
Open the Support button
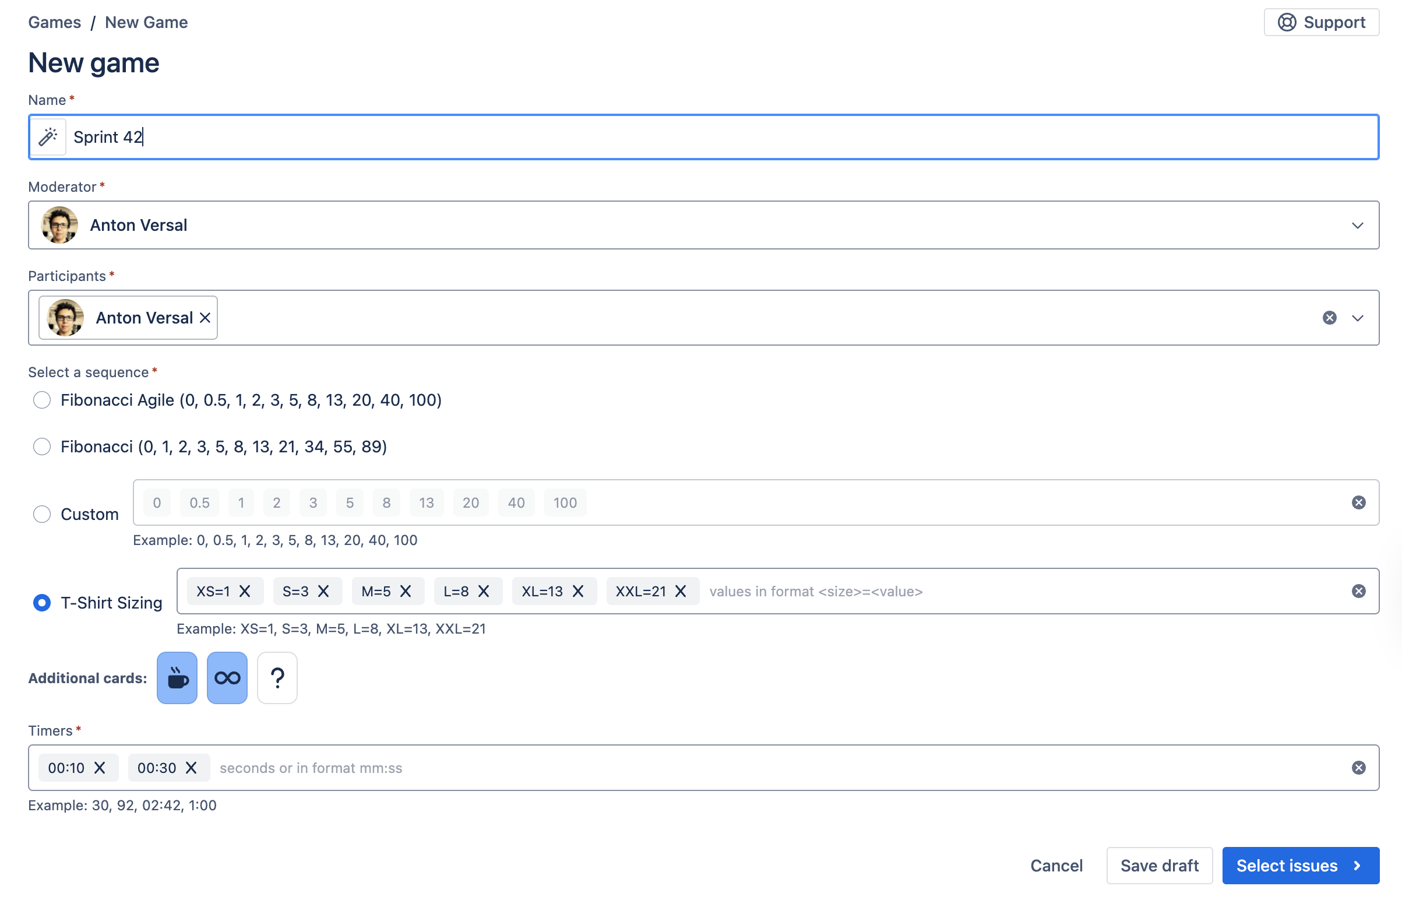[x=1321, y=22]
